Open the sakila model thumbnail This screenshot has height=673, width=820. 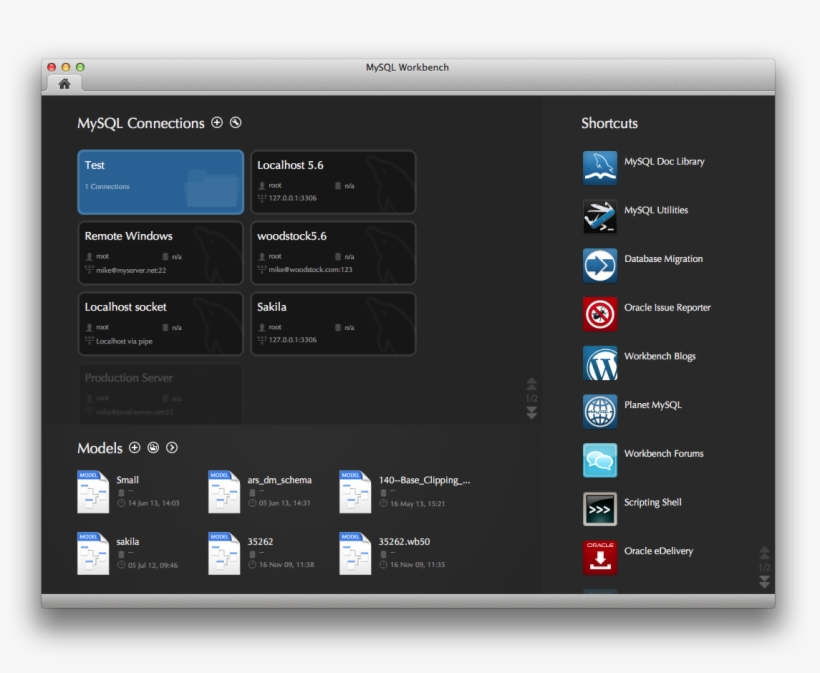click(x=93, y=554)
